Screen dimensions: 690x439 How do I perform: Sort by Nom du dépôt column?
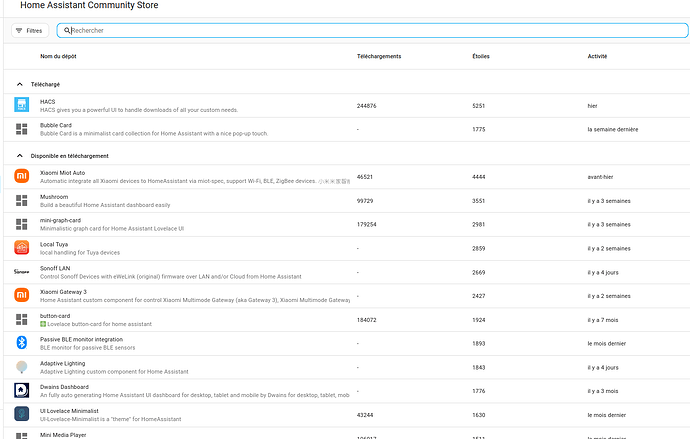(58, 56)
